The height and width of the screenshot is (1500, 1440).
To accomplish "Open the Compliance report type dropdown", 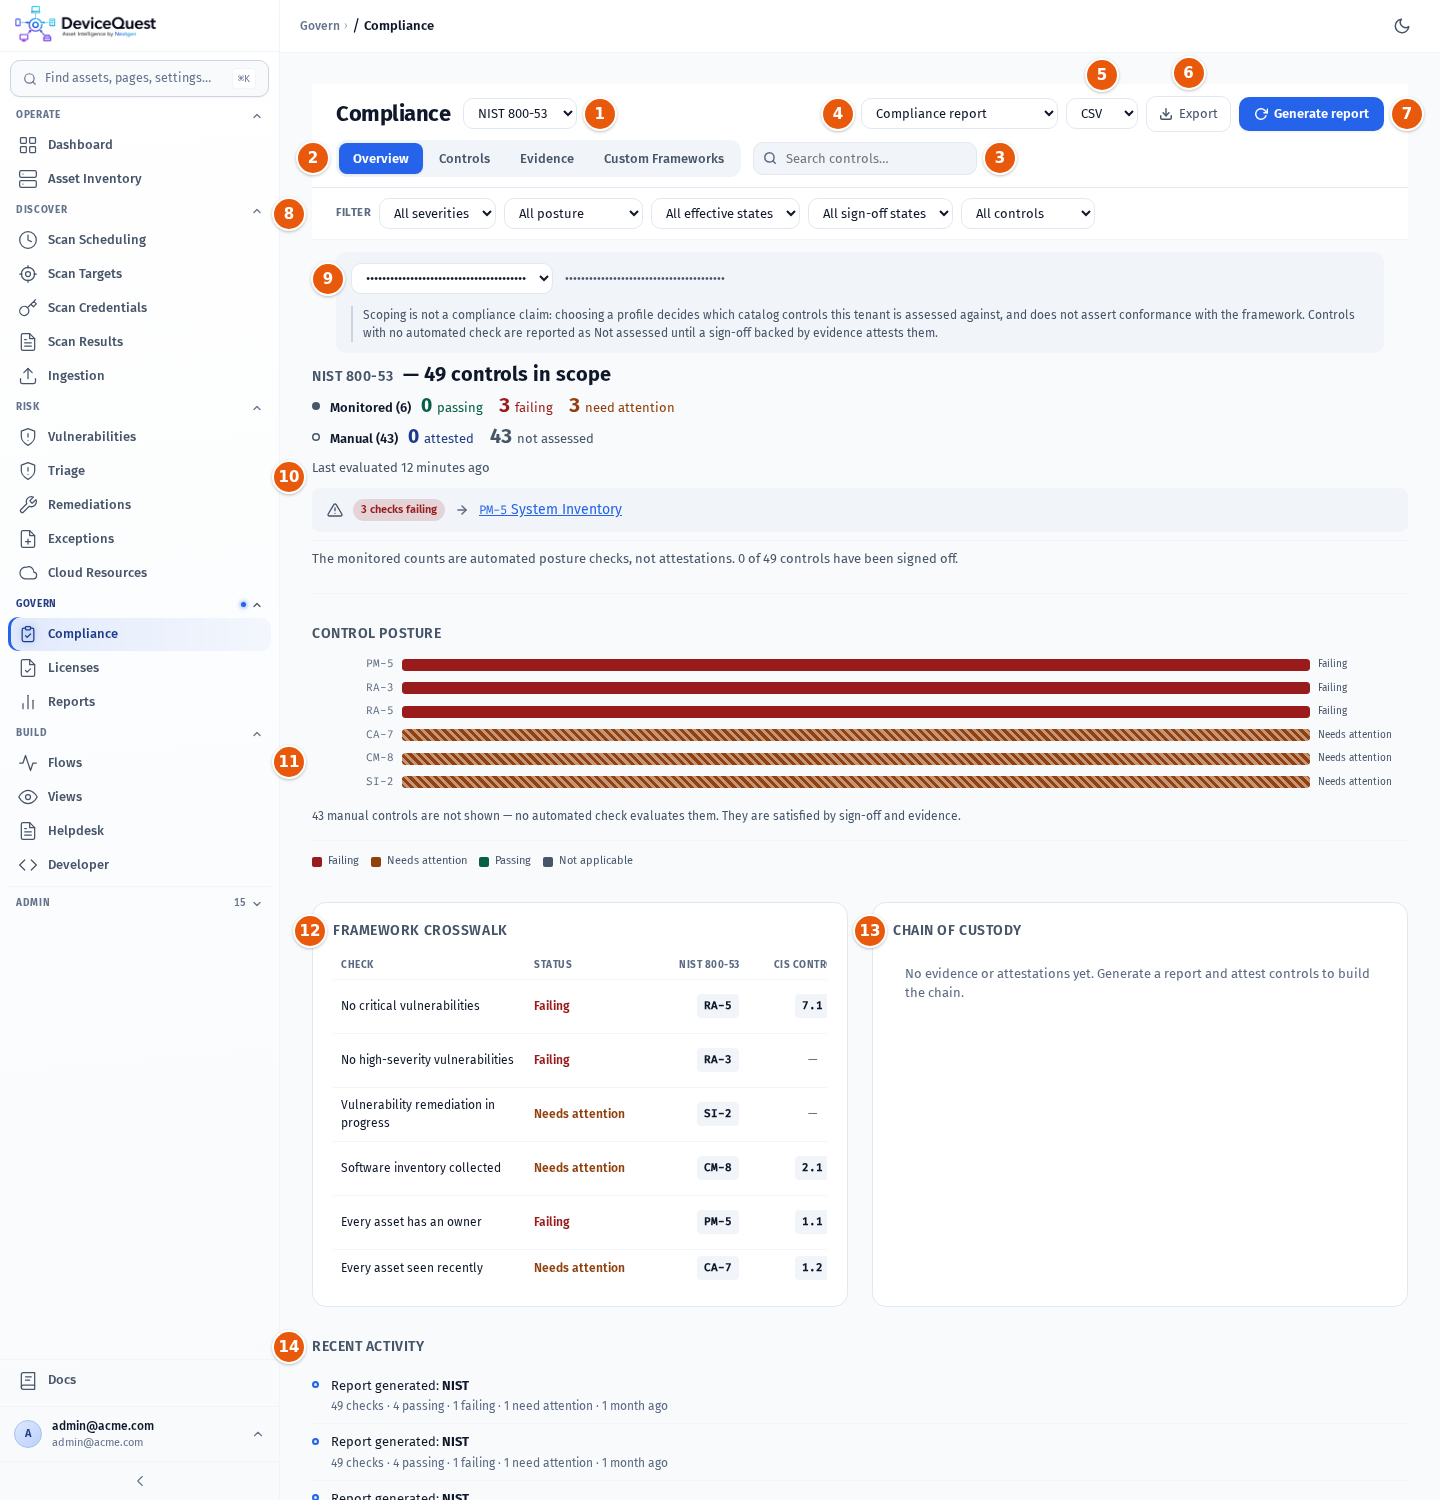I will (959, 114).
